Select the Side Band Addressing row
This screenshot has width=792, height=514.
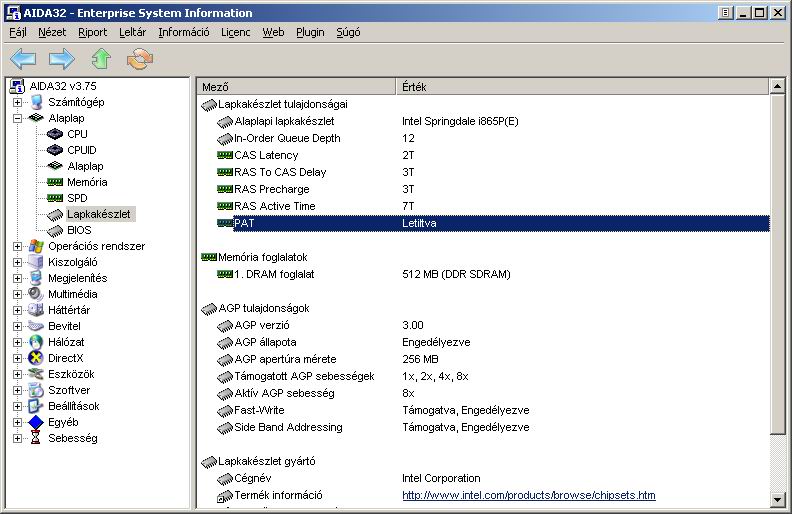pyautogui.click(x=493, y=427)
